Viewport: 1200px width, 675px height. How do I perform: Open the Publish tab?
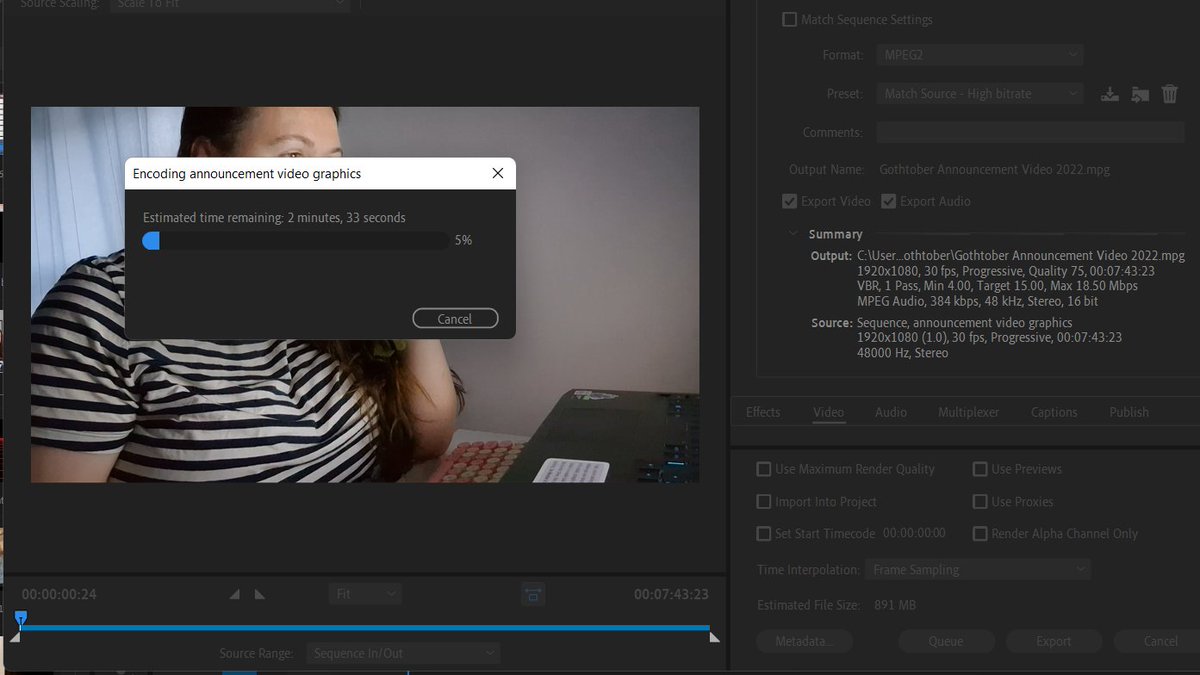pyautogui.click(x=1129, y=412)
